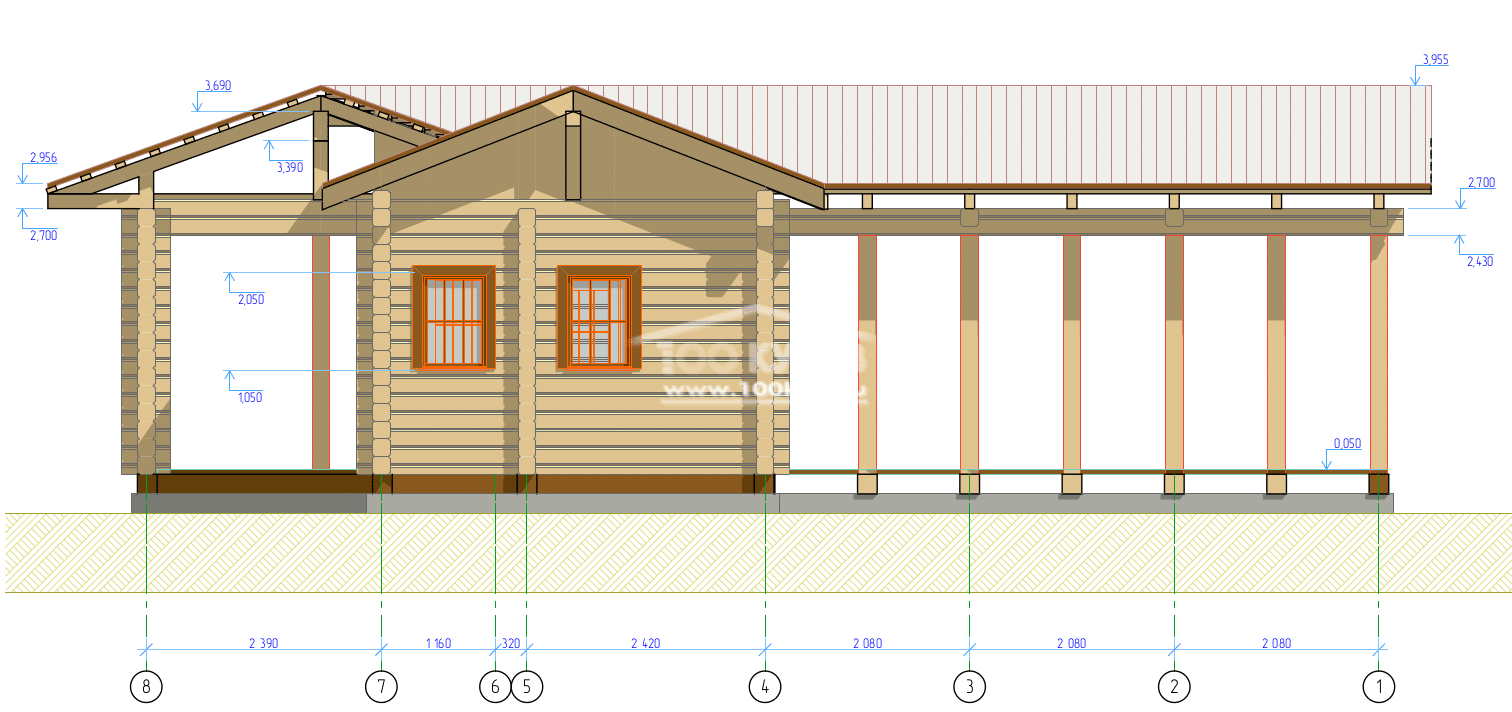Select the 2 390 dimension text
The width and height of the screenshot is (1512, 712).
pyautogui.click(x=263, y=644)
